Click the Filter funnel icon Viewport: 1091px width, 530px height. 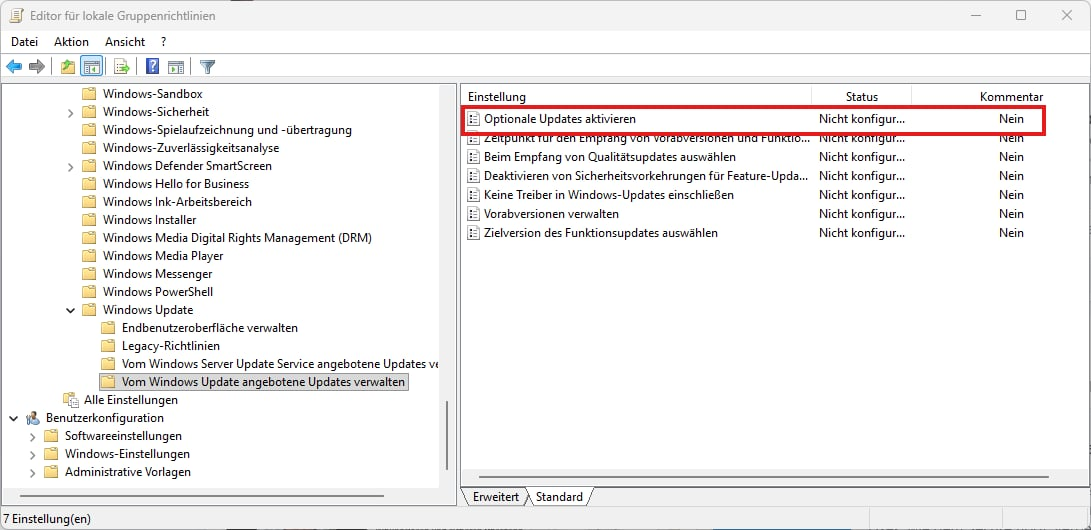(208, 67)
